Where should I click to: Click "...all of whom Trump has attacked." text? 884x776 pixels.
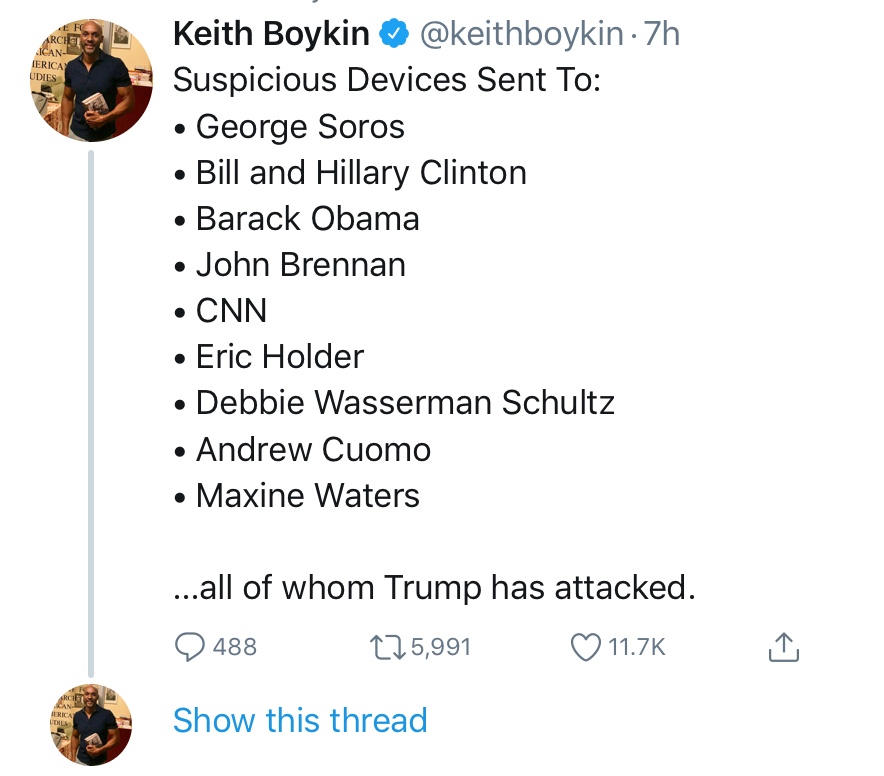pyautogui.click(x=434, y=588)
